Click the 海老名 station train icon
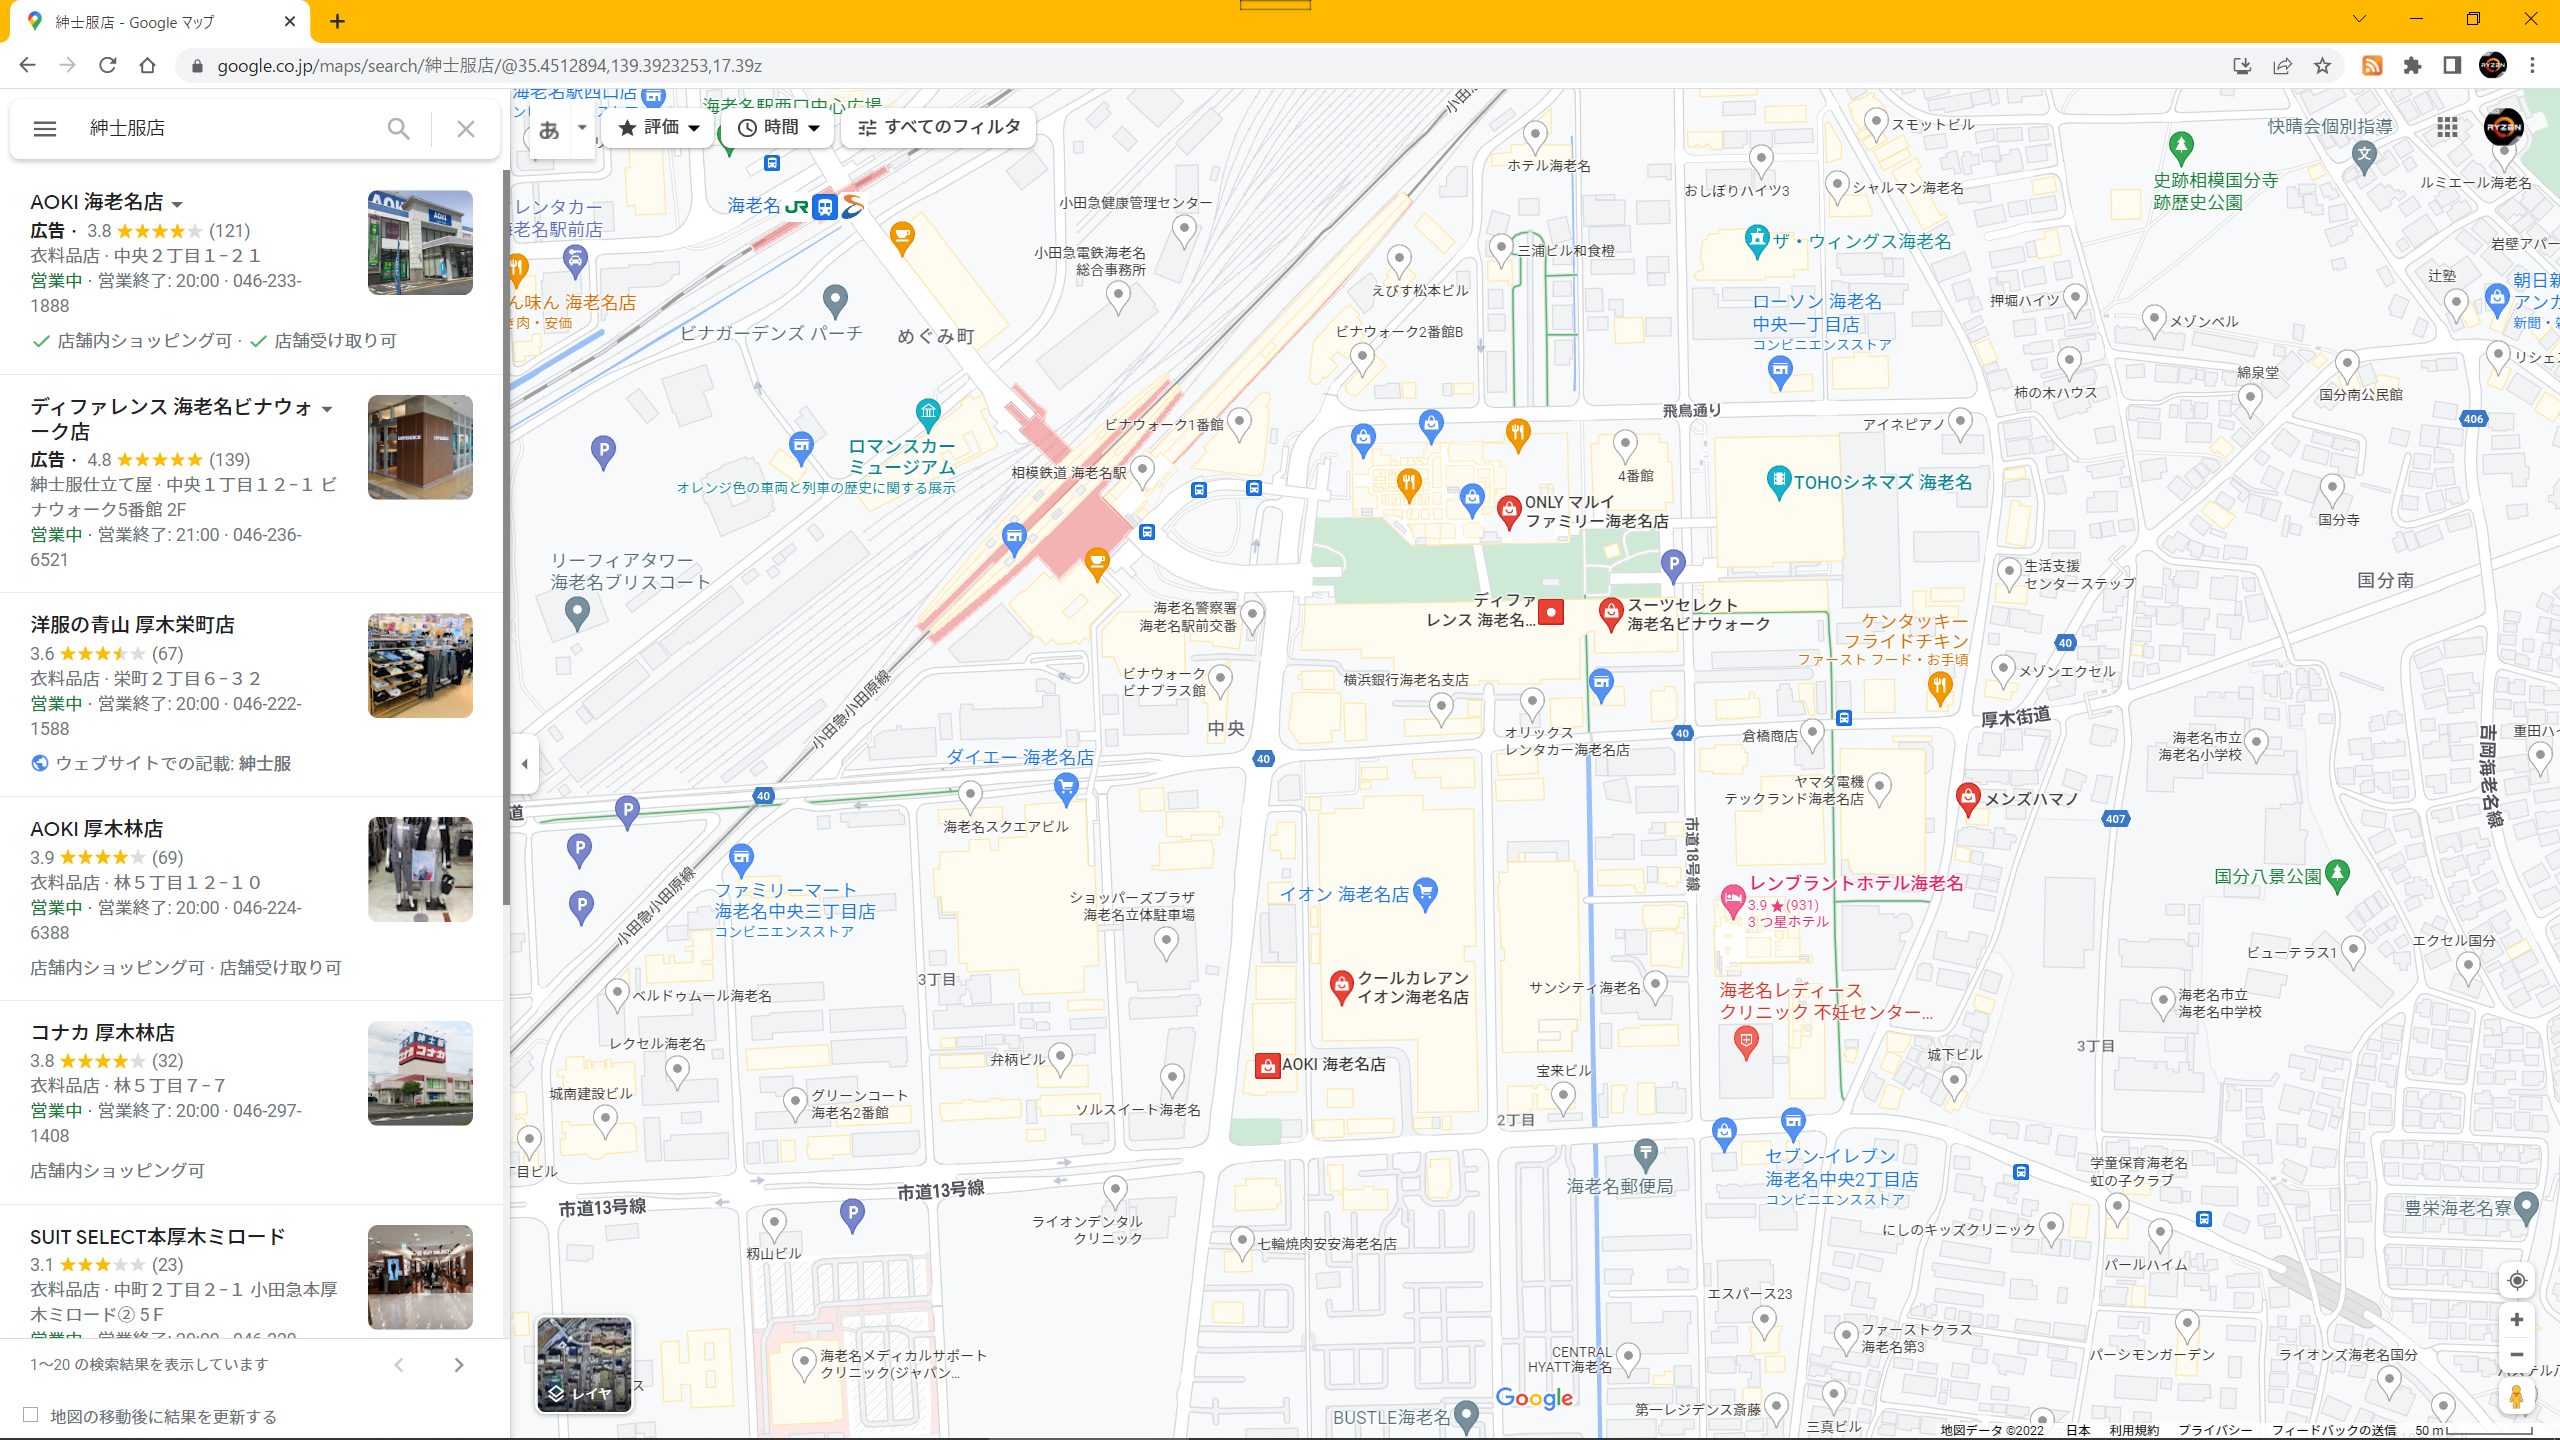2560x1440 pixels. point(825,207)
